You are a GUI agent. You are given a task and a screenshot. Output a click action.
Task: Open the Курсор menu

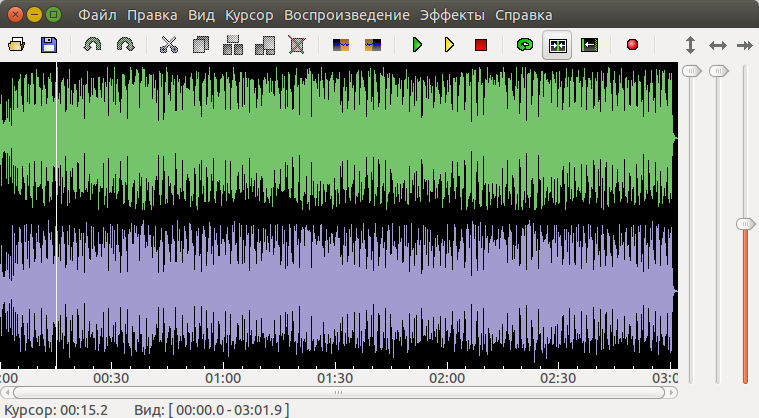(x=249, y=15)
